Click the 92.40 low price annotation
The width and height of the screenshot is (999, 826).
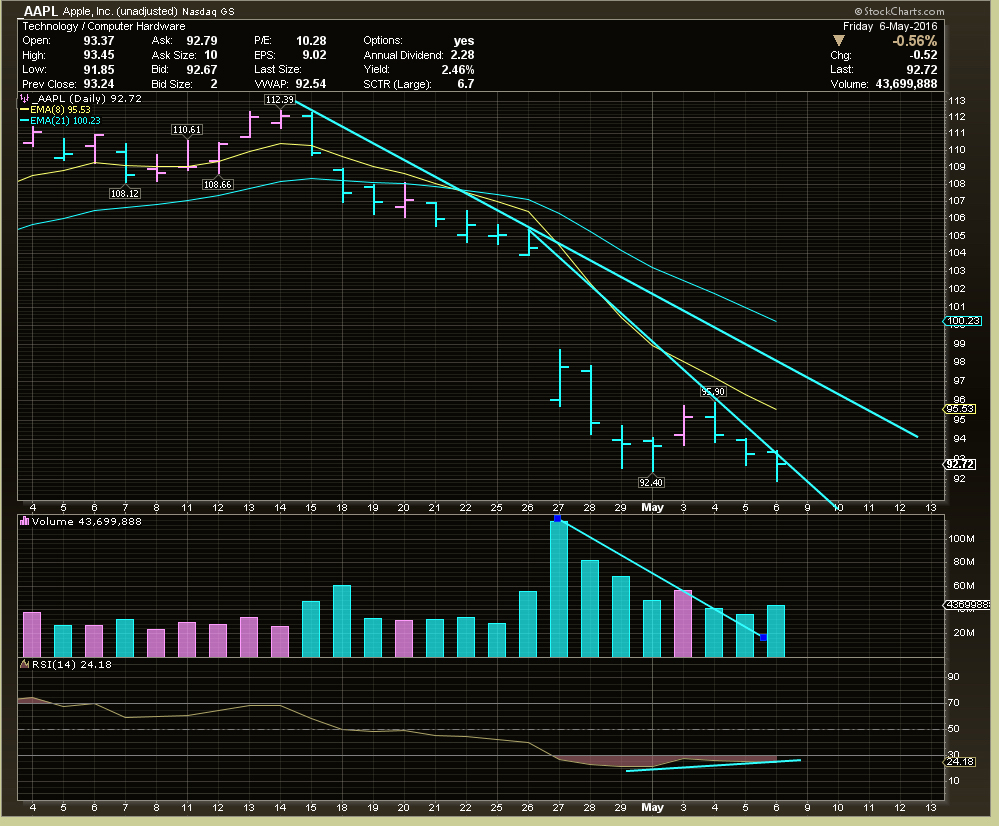[653, 481]
